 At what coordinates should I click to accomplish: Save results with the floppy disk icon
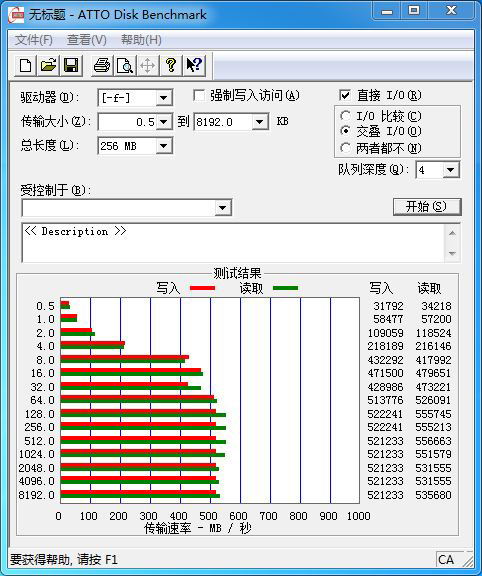(x=71, y=66)
